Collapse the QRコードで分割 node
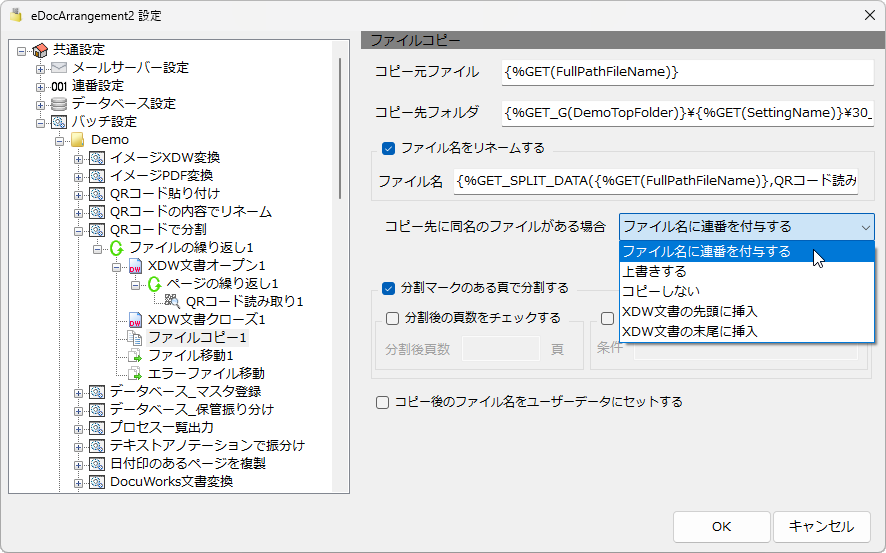The image size is (886, 553). coord(79,231)
